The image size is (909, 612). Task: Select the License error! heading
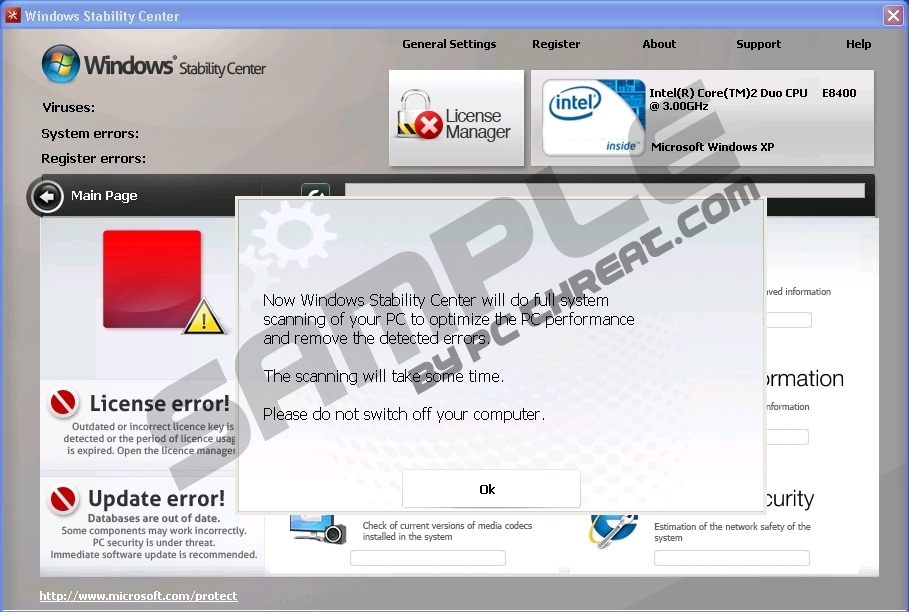click(160, 403)
